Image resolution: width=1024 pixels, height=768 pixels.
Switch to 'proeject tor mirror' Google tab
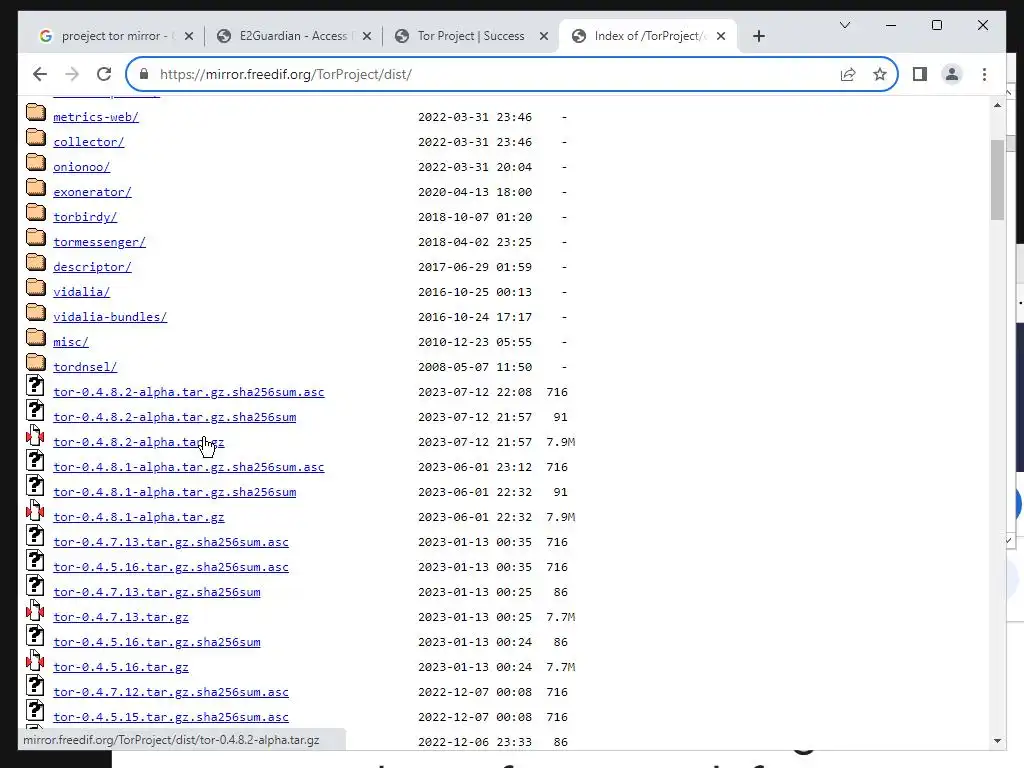(114, 36)
